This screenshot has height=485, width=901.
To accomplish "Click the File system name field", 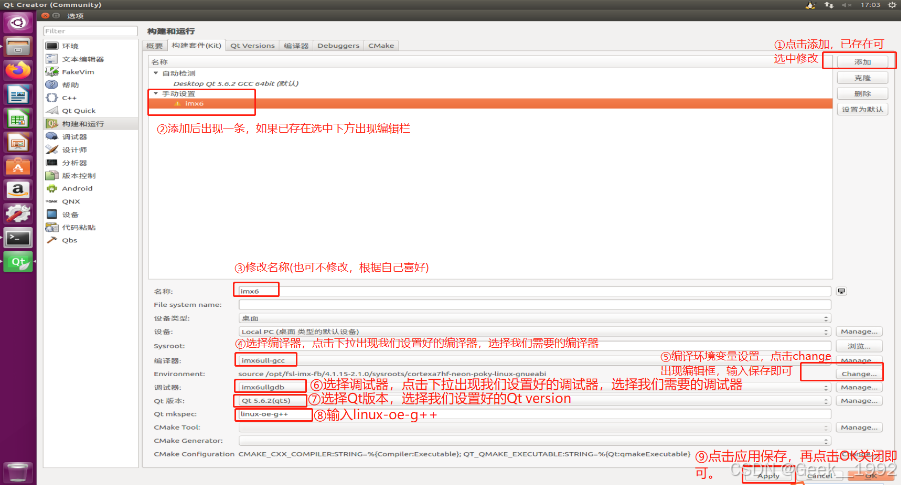I will pos(534,305).
